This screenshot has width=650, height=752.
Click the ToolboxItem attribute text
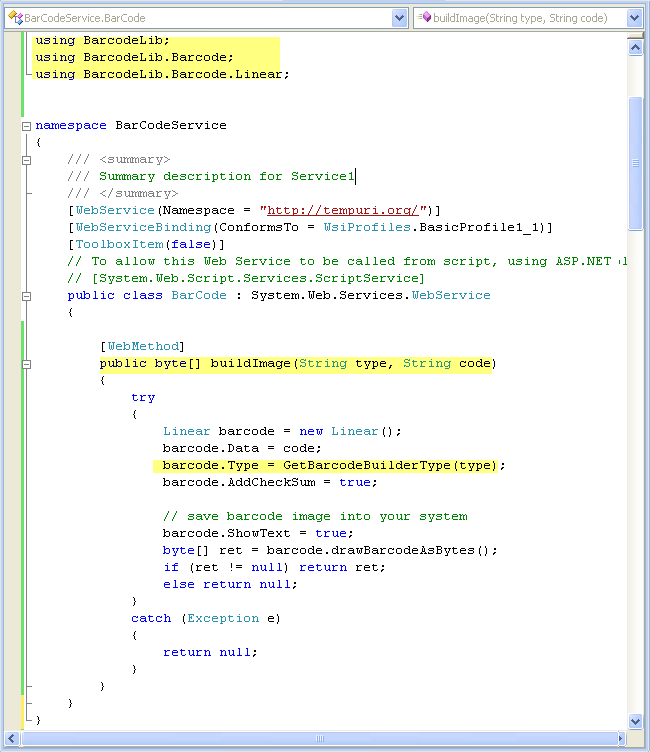pos(119,244)
